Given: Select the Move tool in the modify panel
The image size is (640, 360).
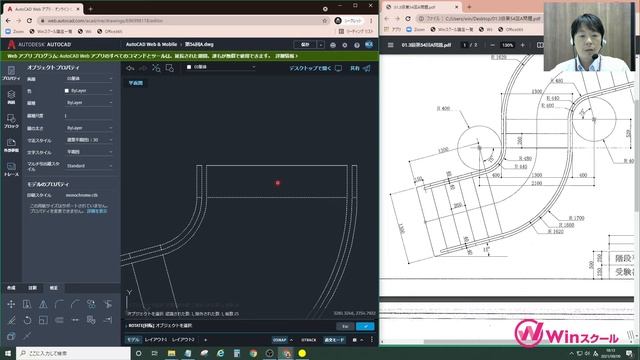Looking at the screenshot, I should tap(11, 304).
